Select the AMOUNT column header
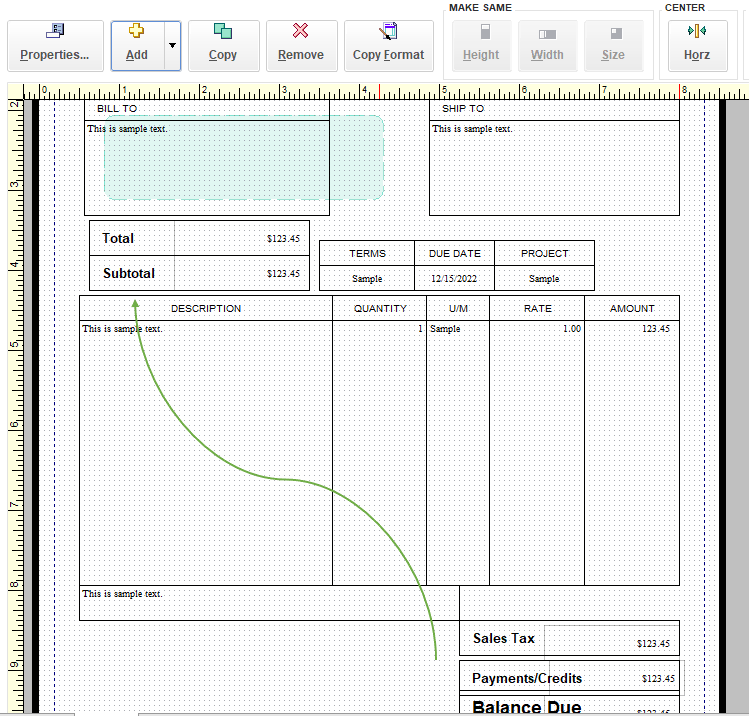This screenshot has width=749, height=716. pos(632,309)
